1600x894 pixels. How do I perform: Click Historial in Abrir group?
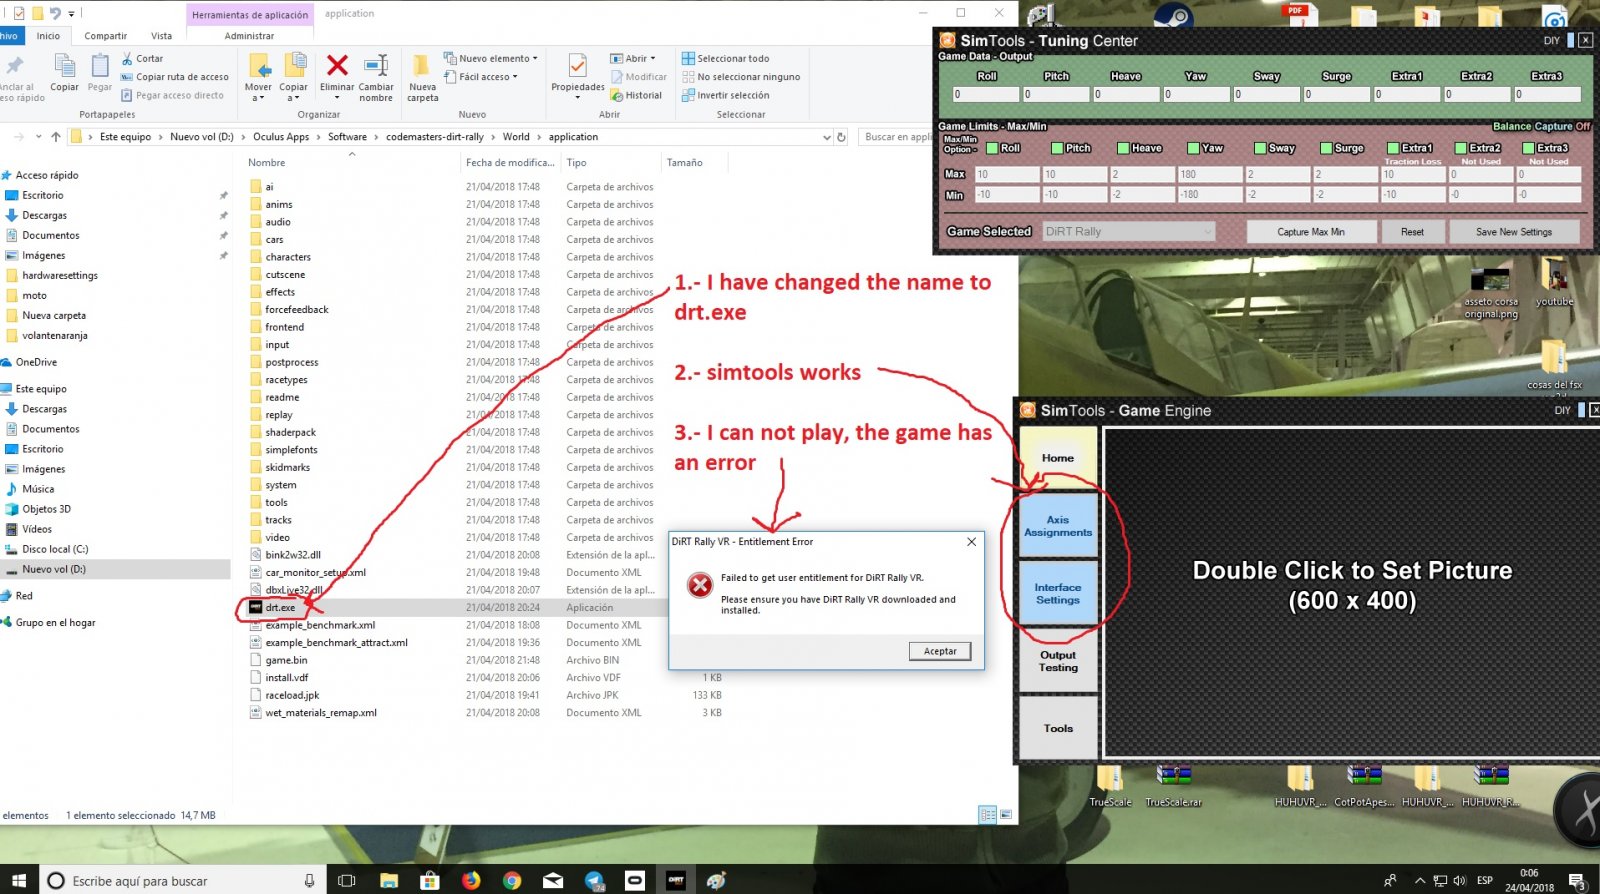(x=636, y=96)
